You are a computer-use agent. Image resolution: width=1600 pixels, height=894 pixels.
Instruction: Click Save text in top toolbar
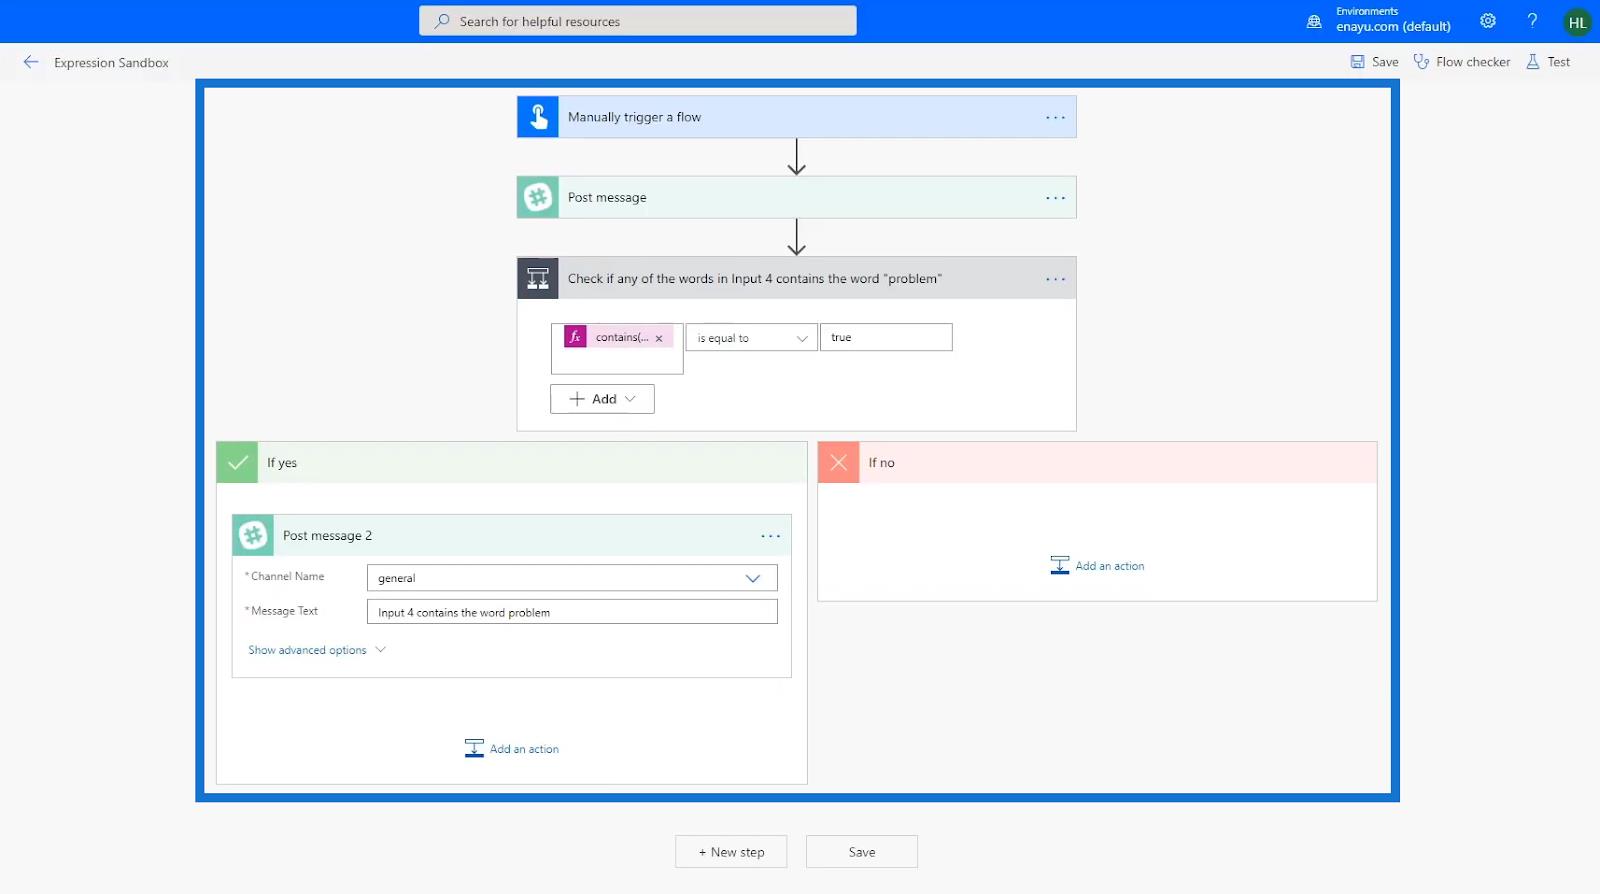click(x=1385, y=62)
